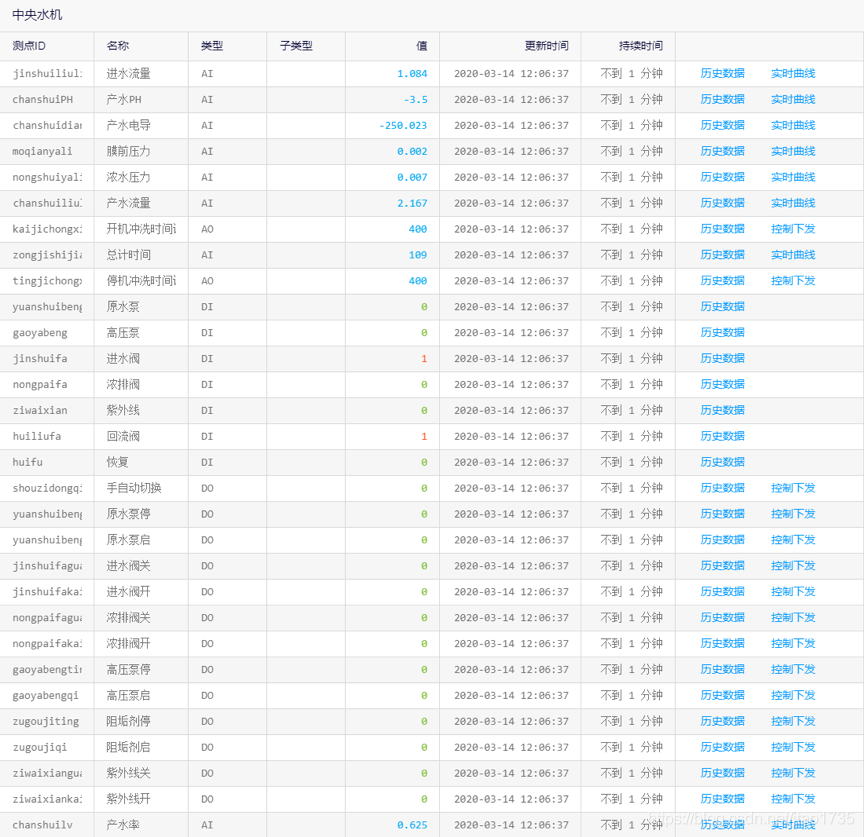The width and height of the screenshot is (864, 837).
Task: Open 历史数据 for the 回流阀 row
Action: click(x=722, y=436)
